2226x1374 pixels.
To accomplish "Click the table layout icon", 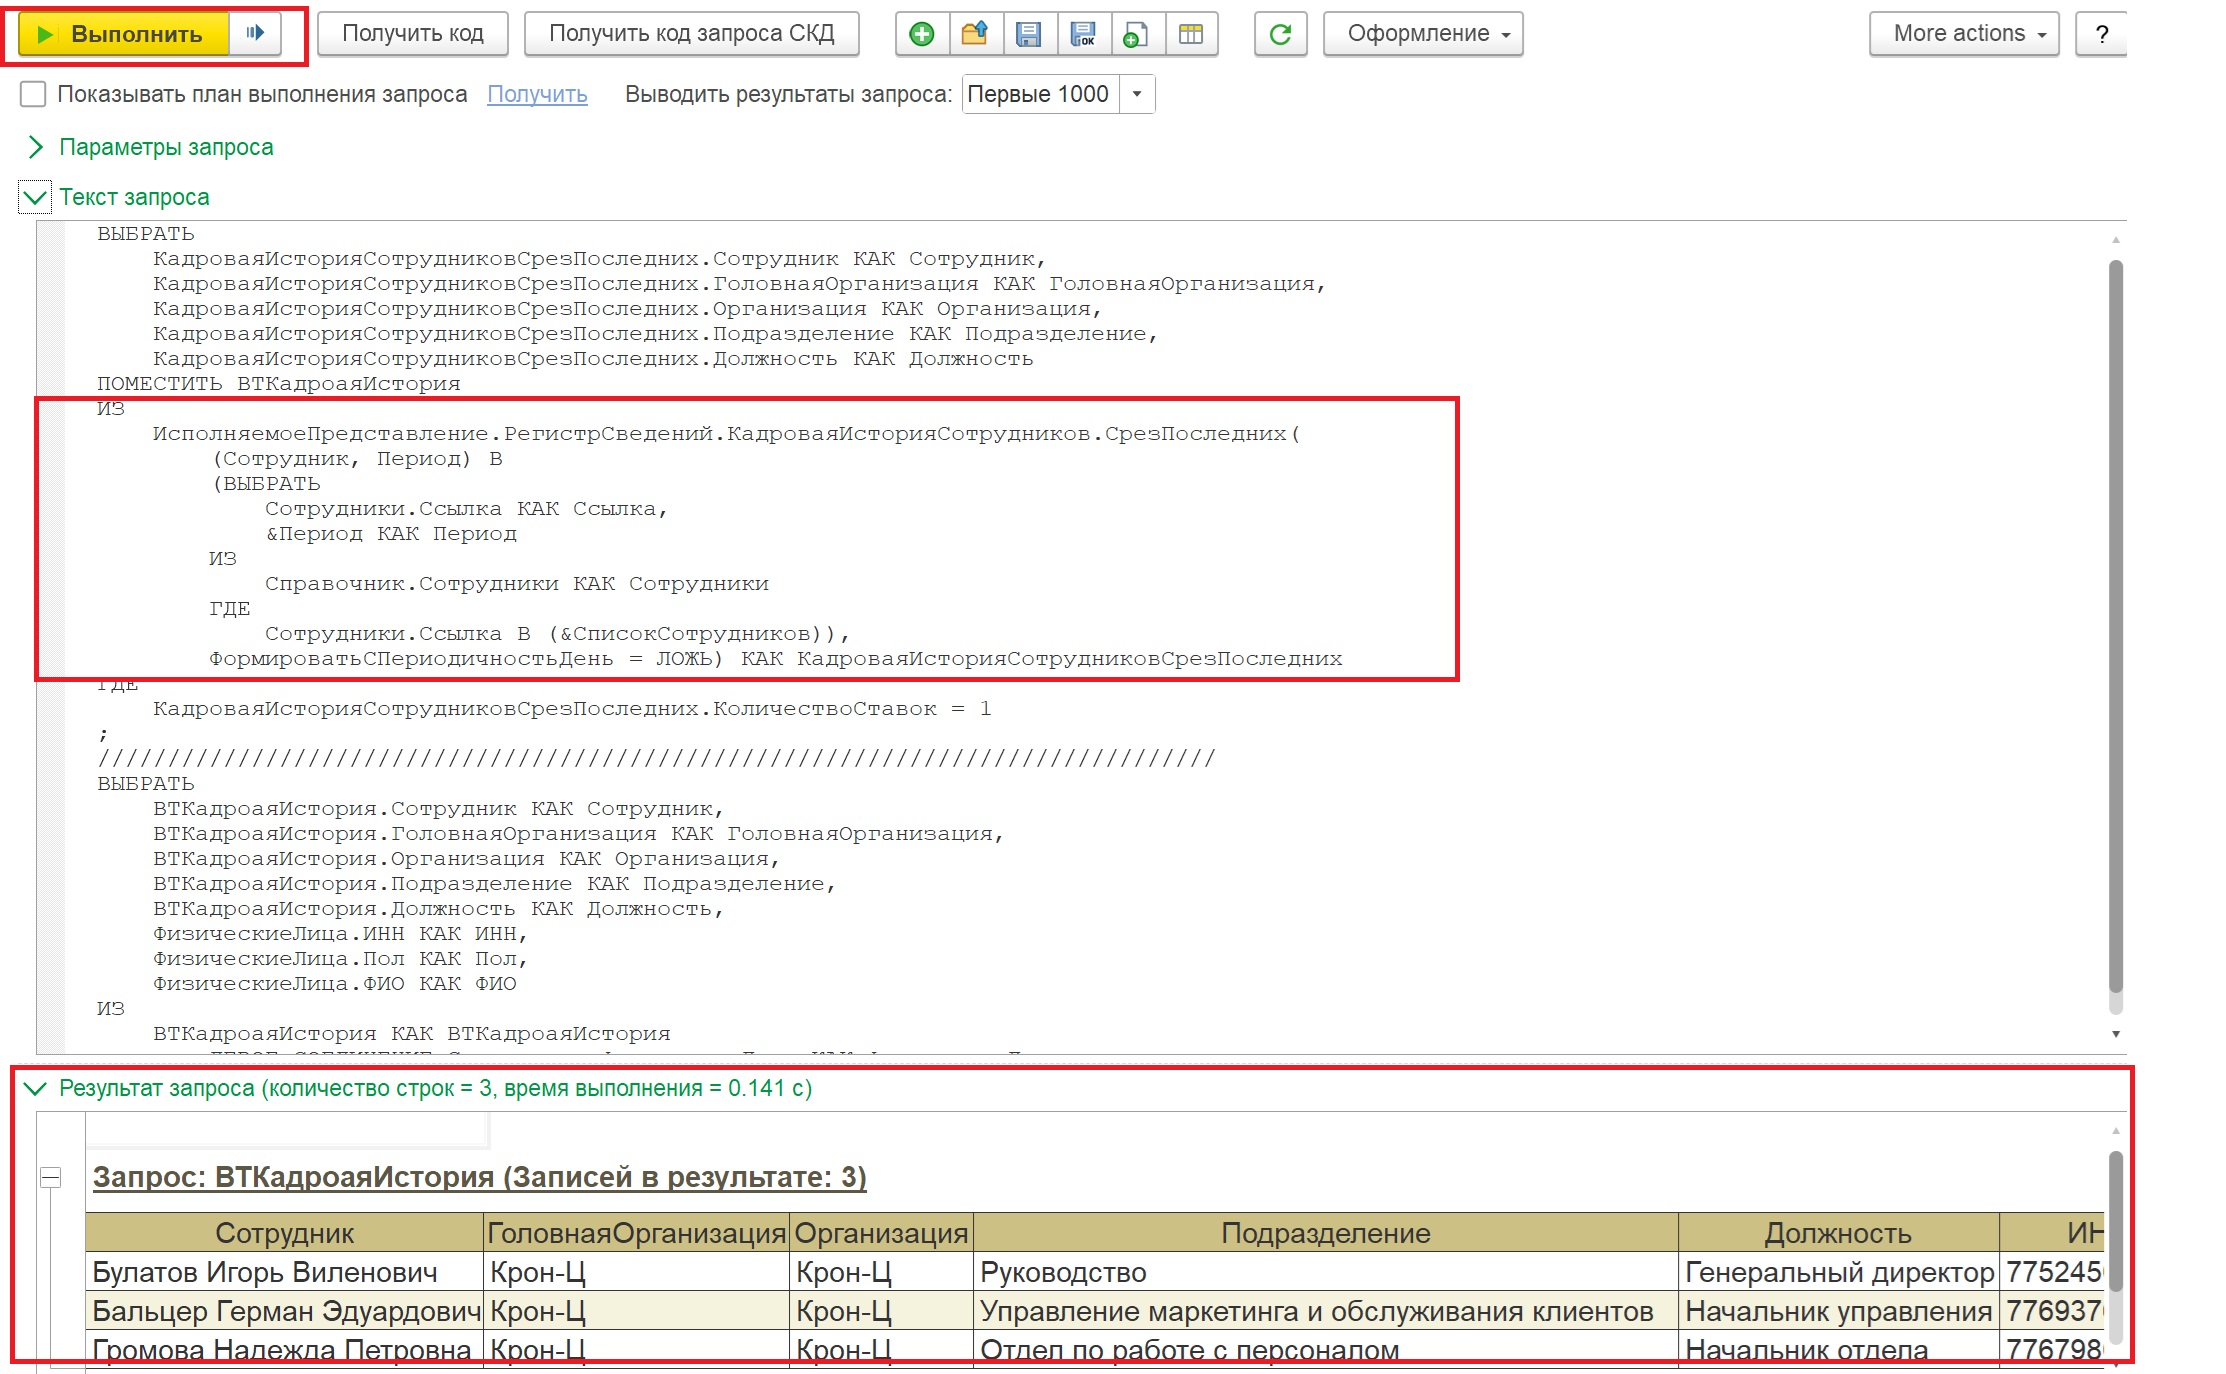I will 1191,34.
